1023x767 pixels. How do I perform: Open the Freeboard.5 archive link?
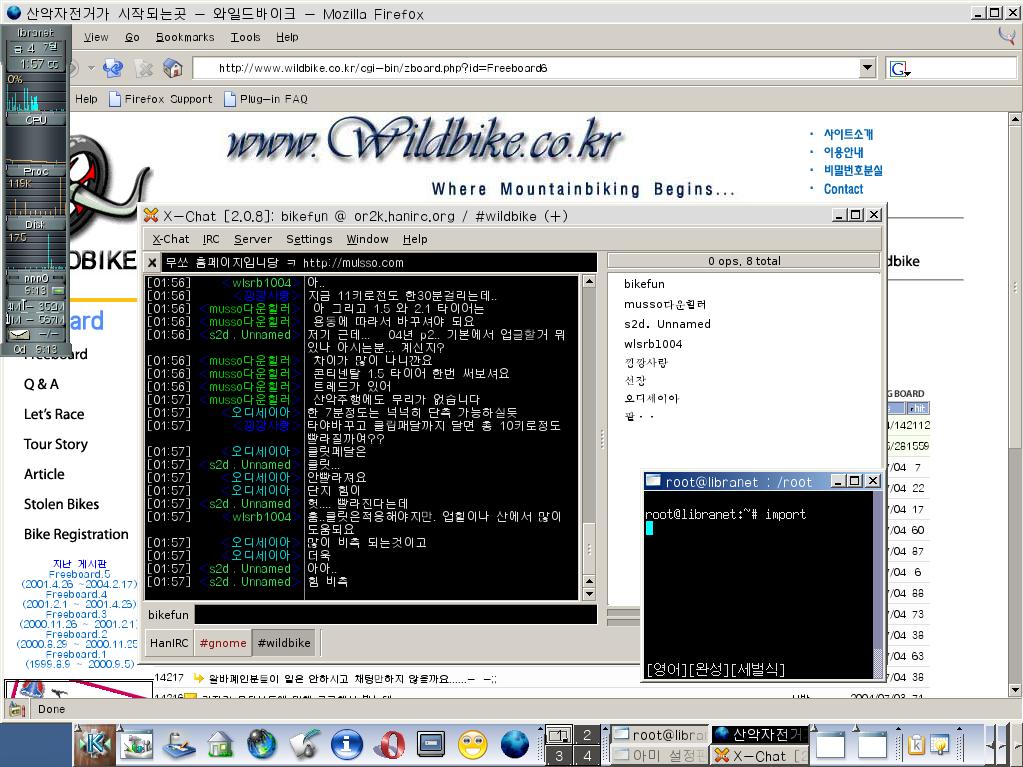80,575
